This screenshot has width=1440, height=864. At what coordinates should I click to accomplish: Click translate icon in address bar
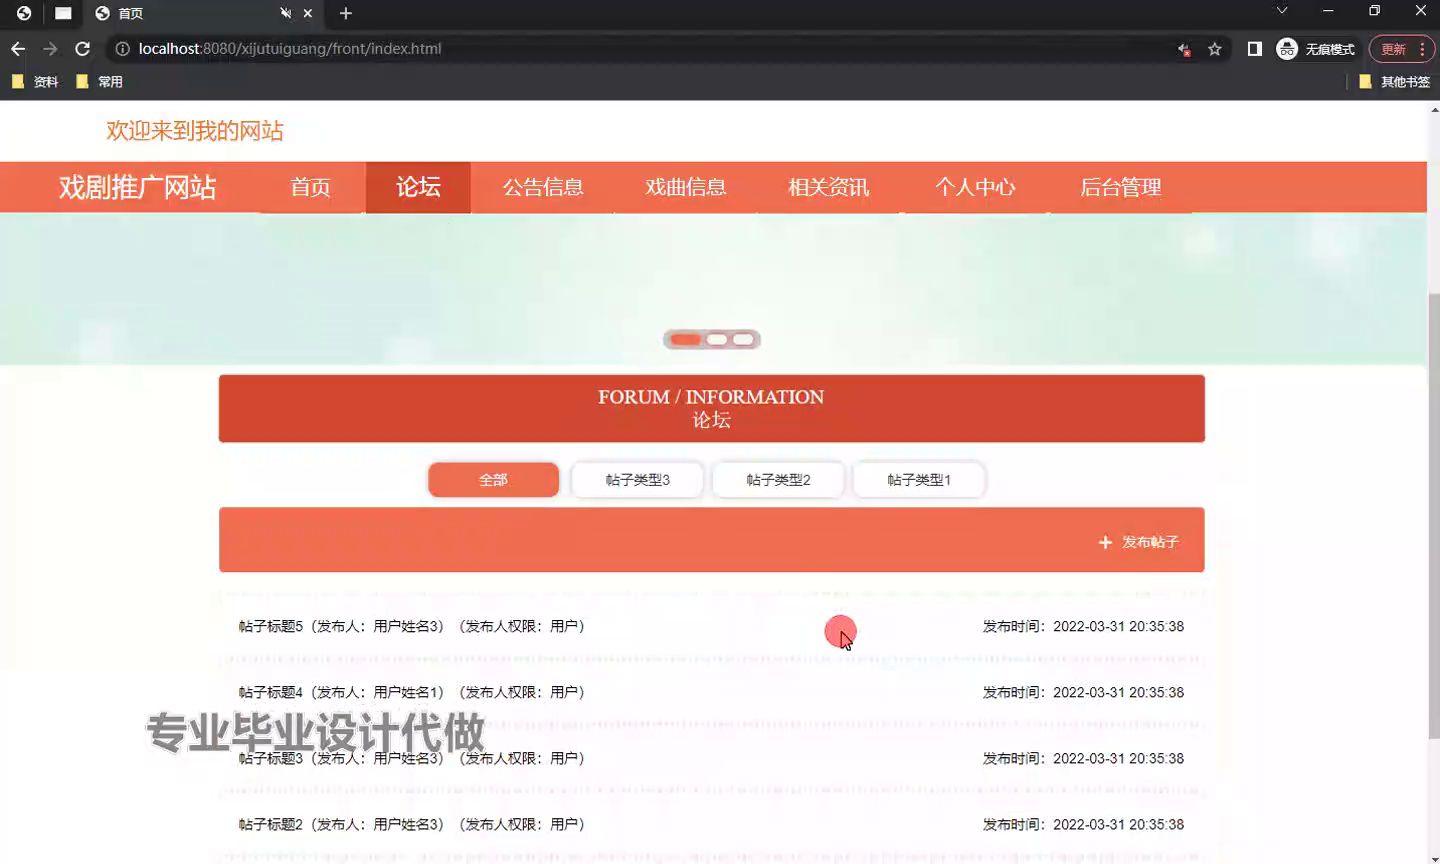(1184, 49)
